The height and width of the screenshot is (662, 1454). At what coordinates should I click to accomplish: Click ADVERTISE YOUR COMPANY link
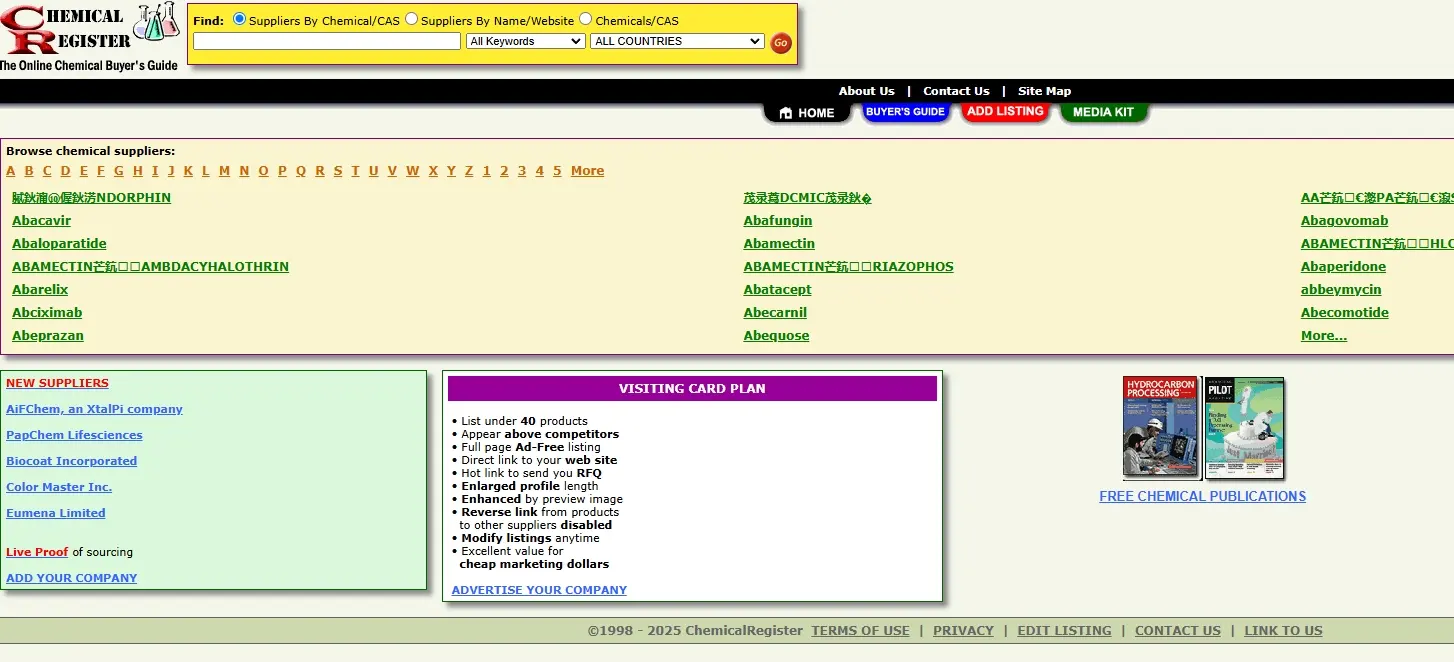tap(539, 590)
